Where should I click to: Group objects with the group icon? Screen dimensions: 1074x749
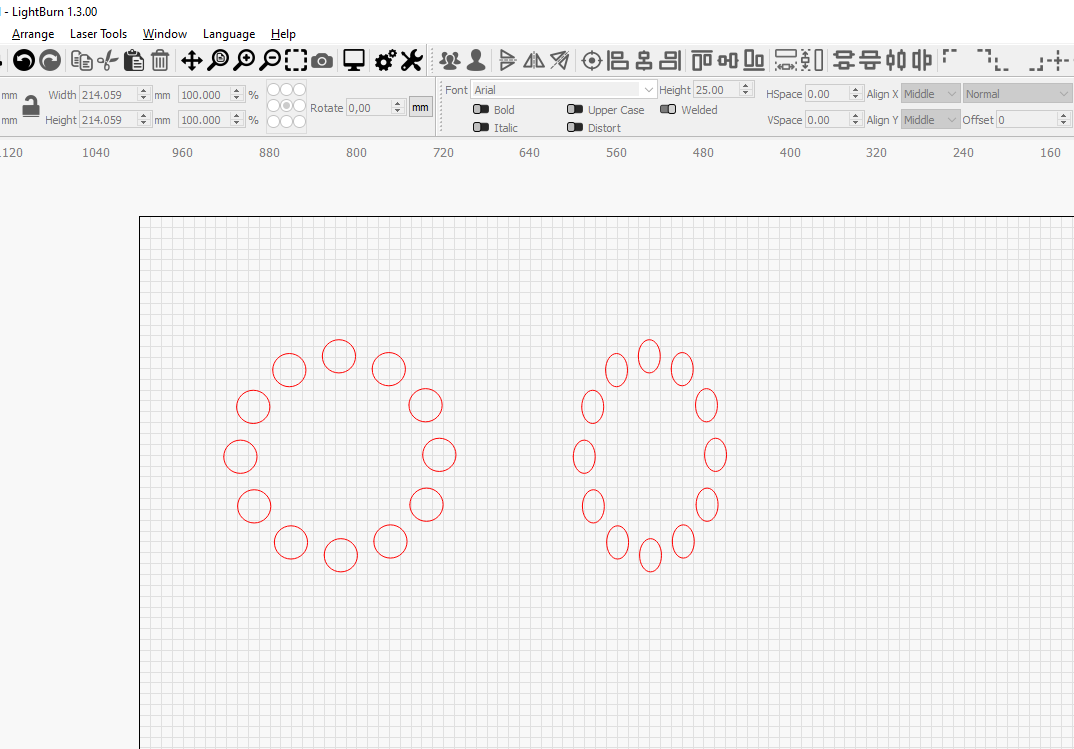[x=450, y=61]
